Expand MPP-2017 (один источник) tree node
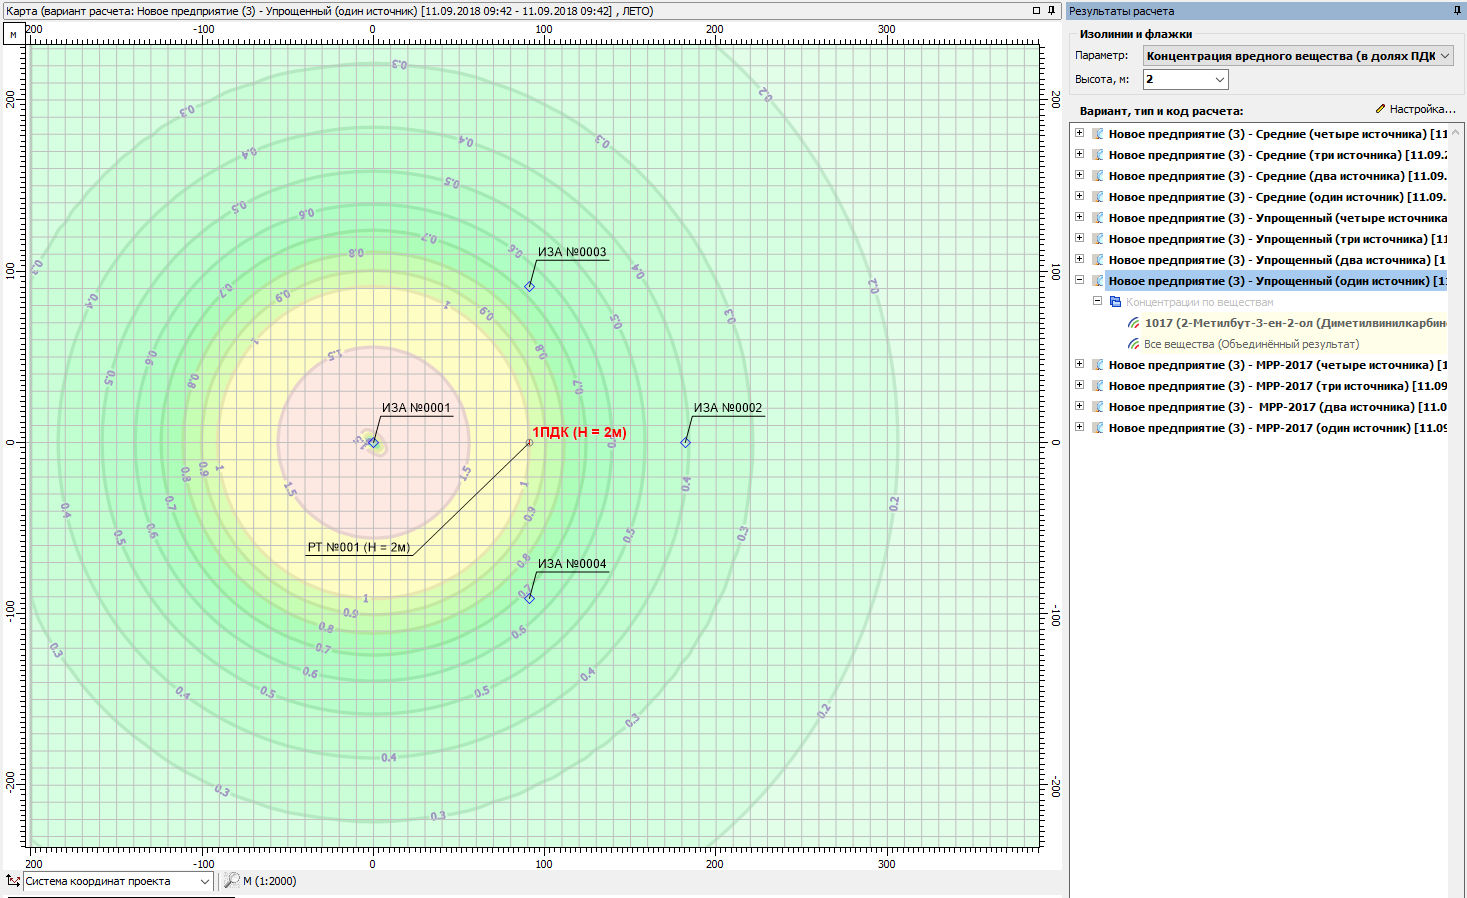This screenshot has width=1467, height=898. [x=1079, y=427]
